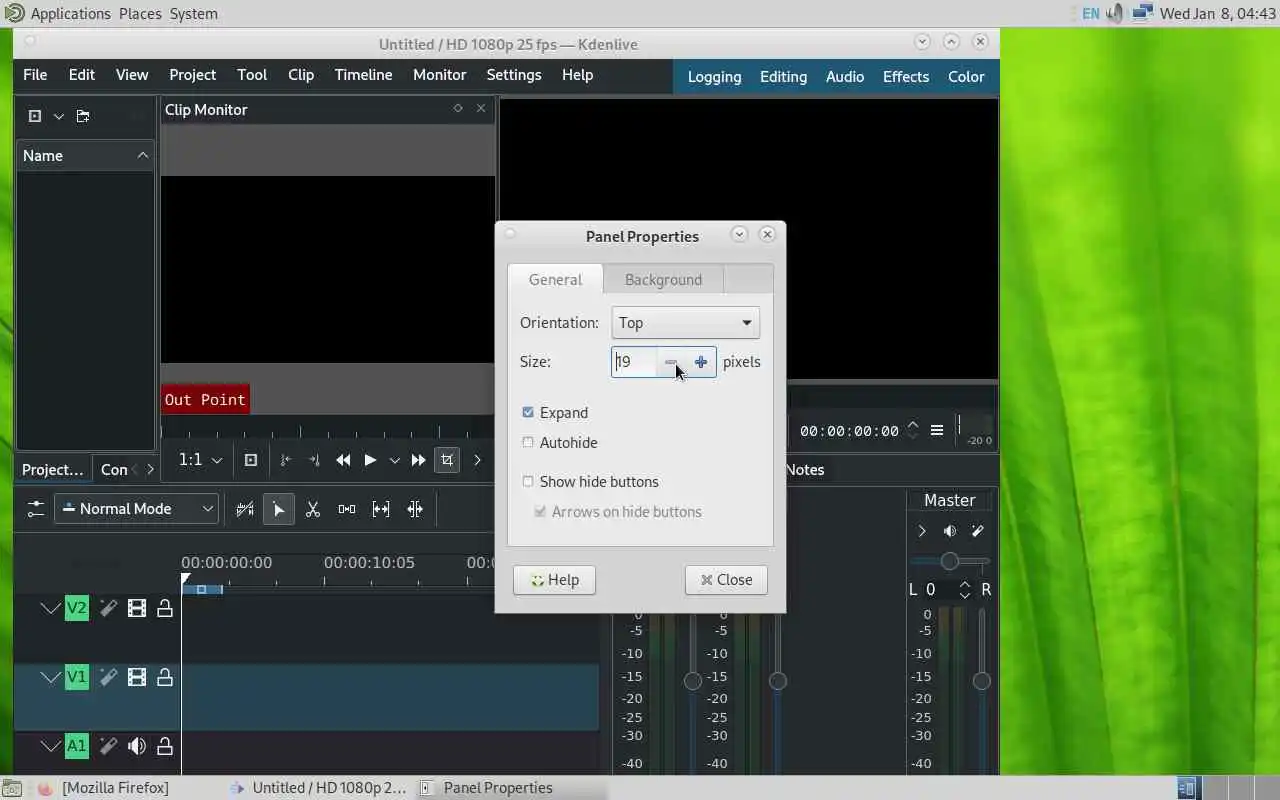1280x800 pixels.
Task: Click the panel Size input field
Action: [x=635, y=362]
